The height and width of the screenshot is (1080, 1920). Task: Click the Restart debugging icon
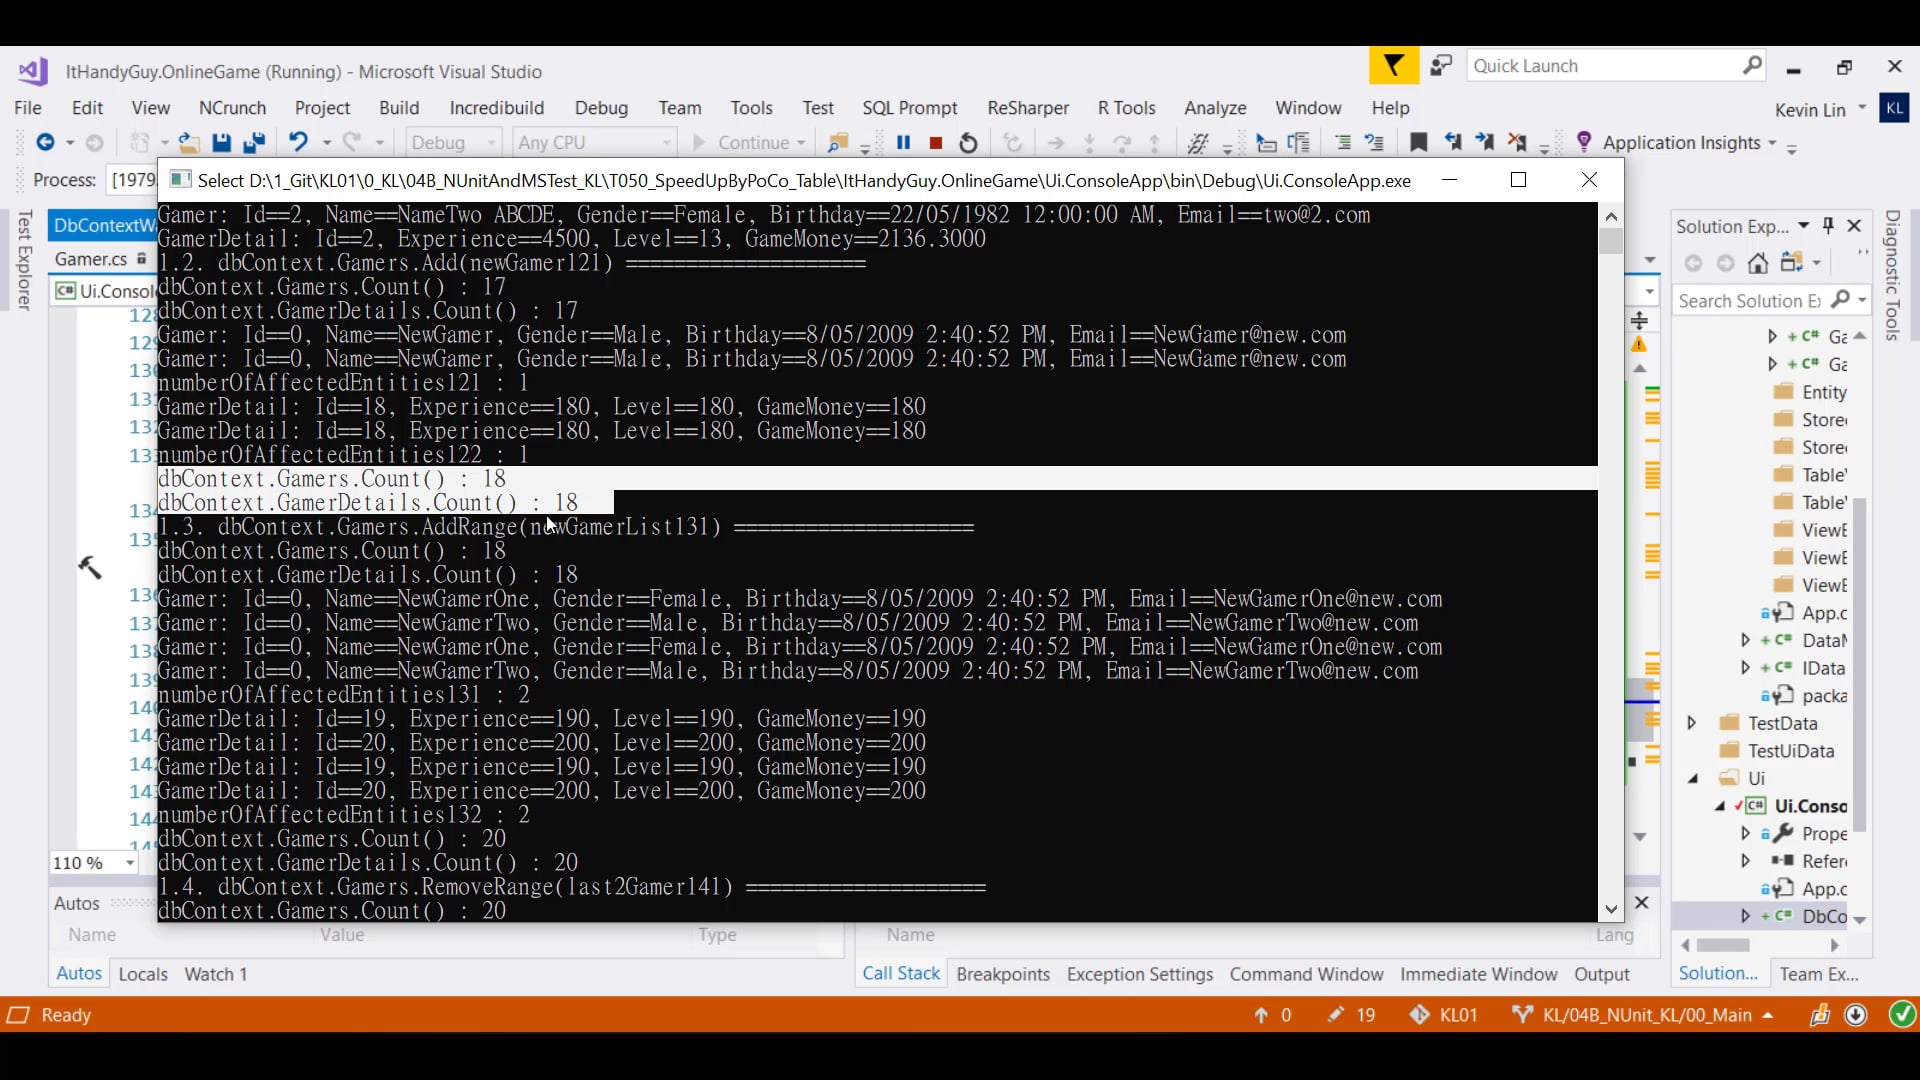tap(968, 143)
